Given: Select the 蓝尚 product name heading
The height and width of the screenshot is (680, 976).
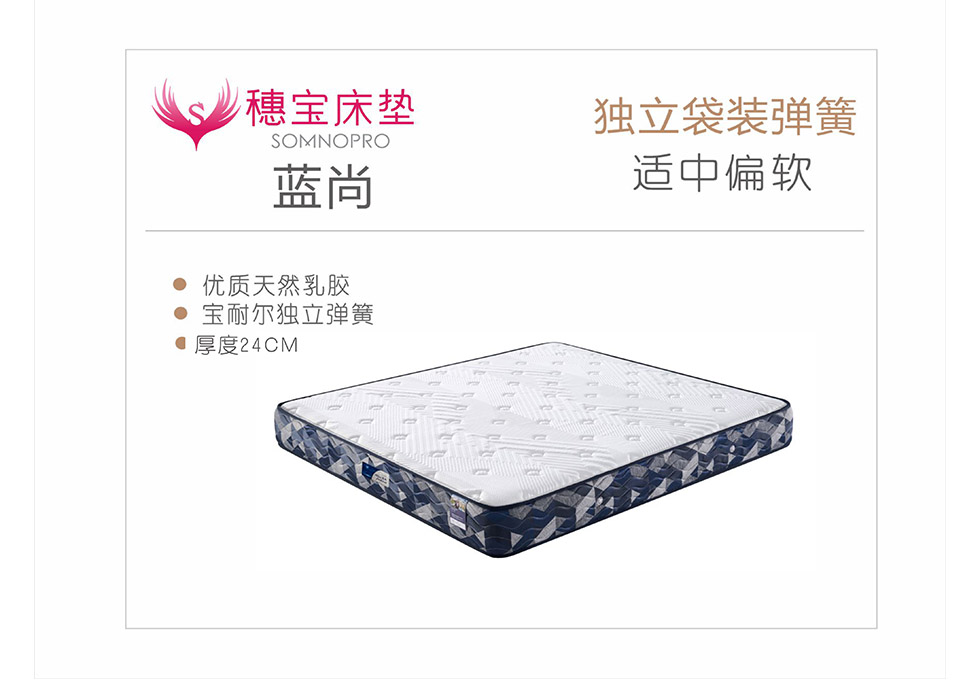Looking at the screenshot, I should (322, 187).
